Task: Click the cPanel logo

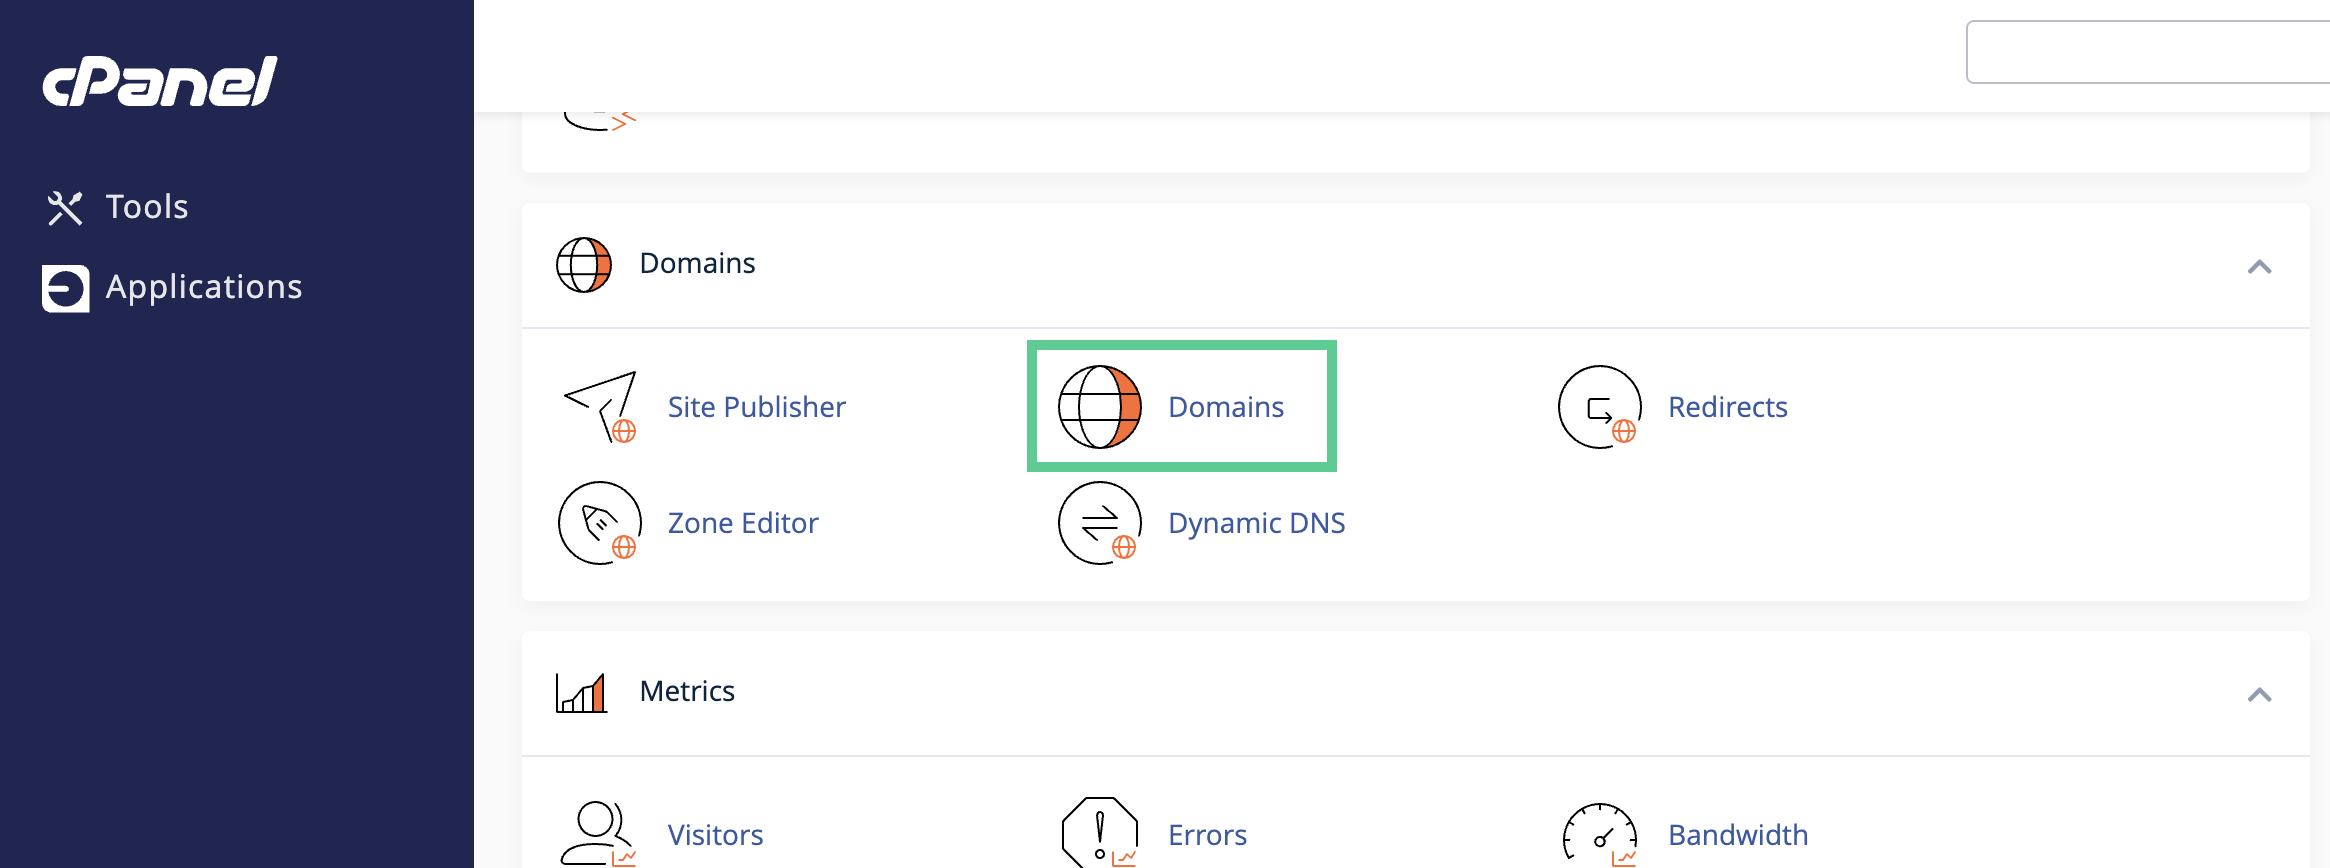Action: click(x=160, y=81)
